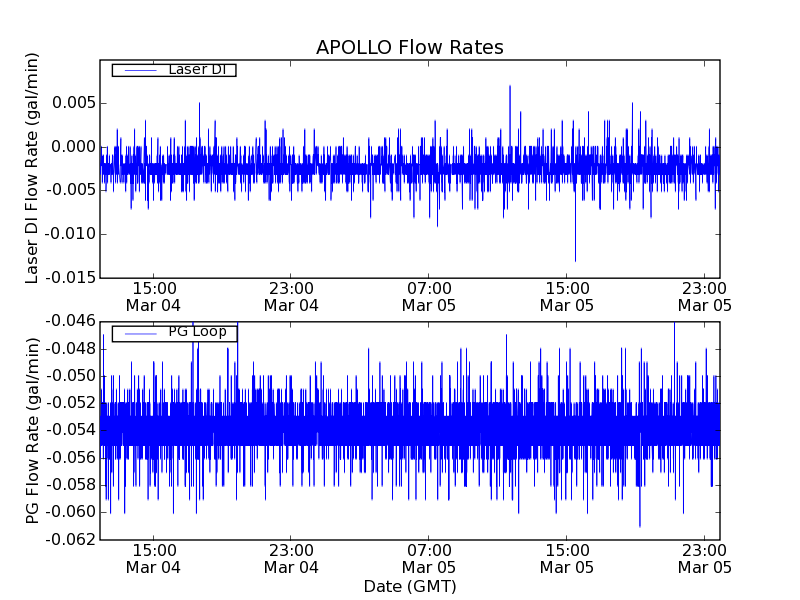Click the blue line sample in PG Loop legend

(x=139, y=333)
